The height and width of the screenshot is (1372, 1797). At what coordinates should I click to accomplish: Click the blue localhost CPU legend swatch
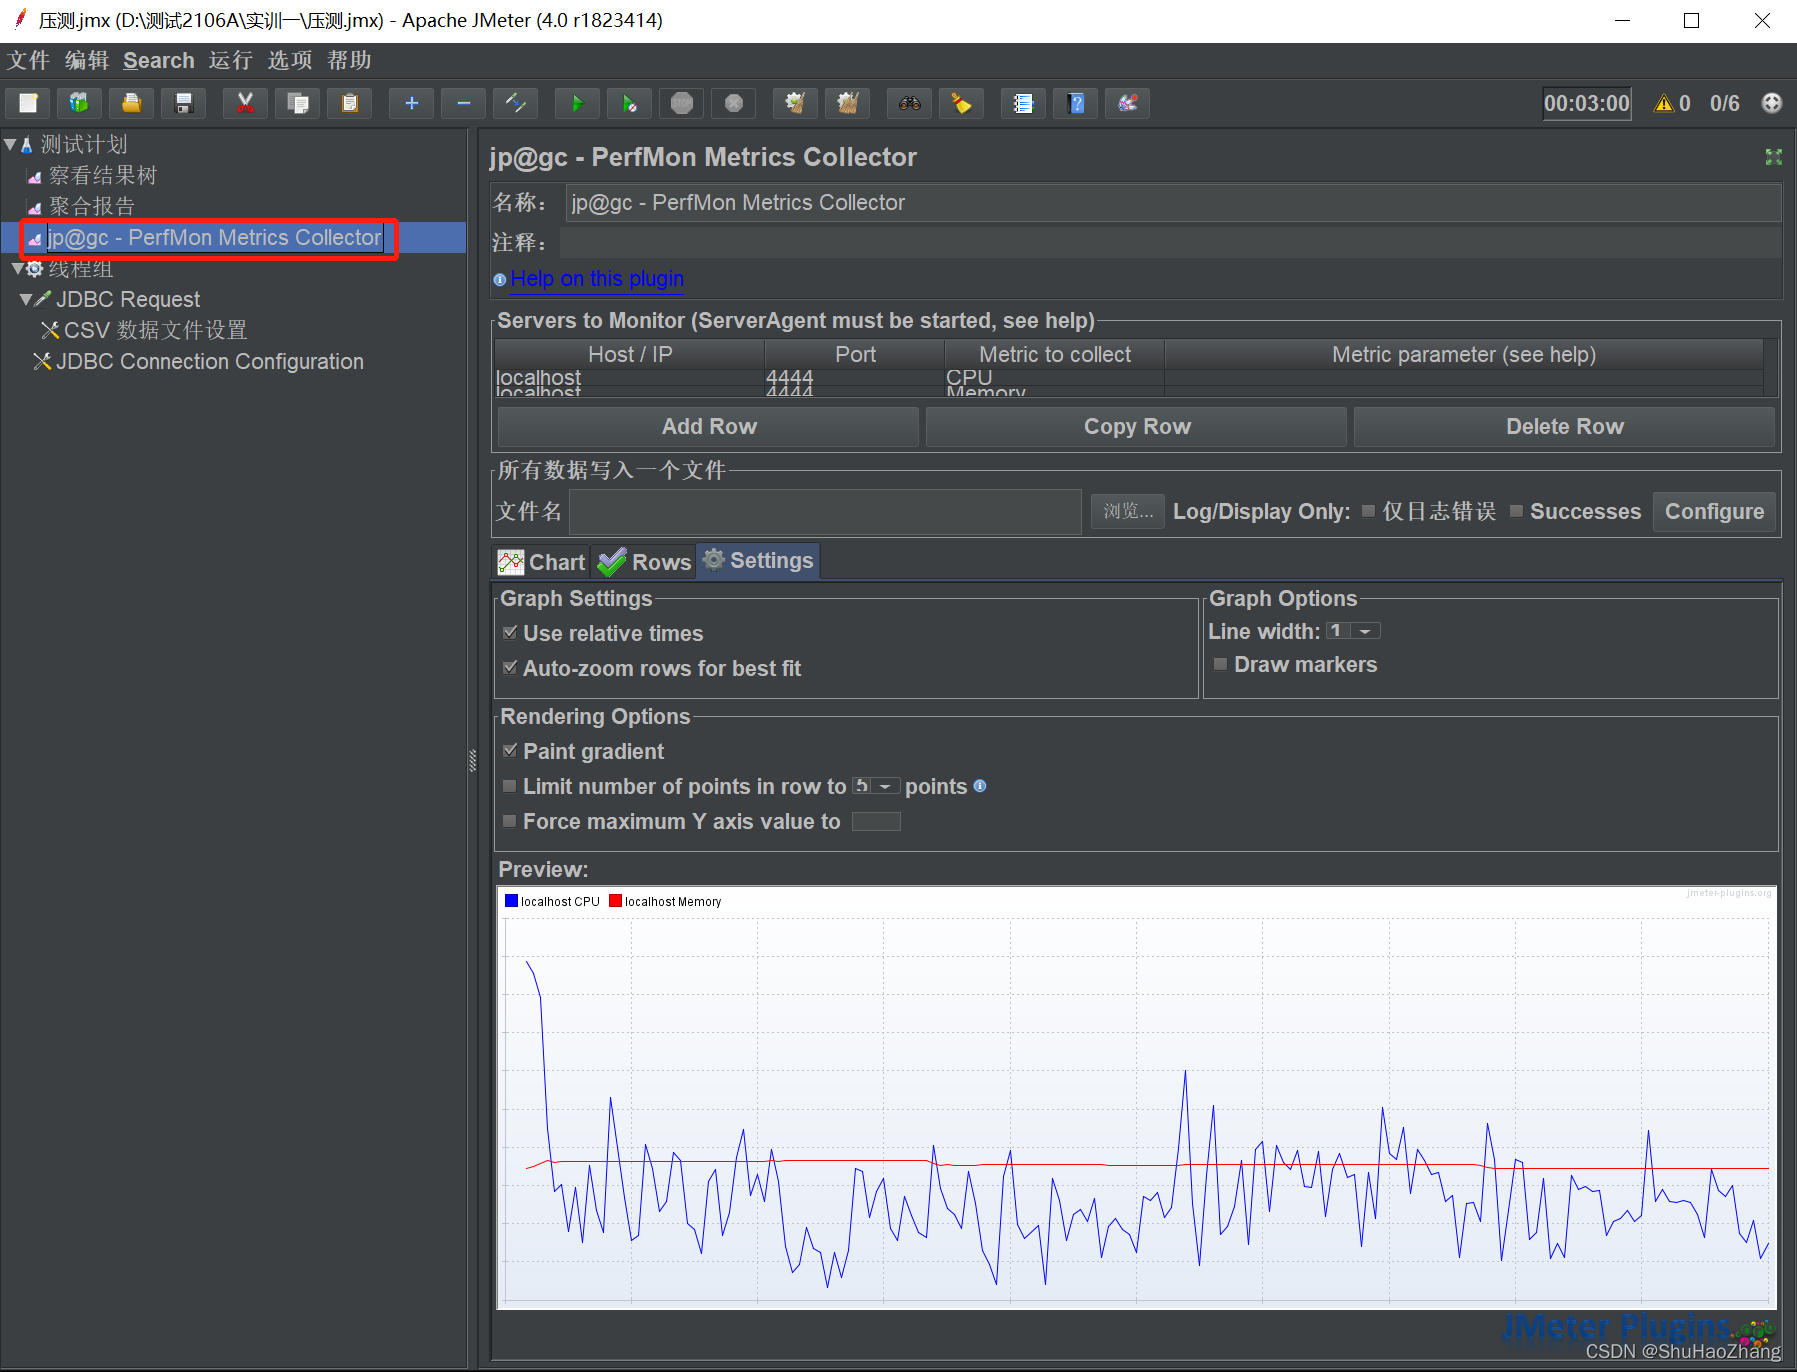(x=511, y=901)
